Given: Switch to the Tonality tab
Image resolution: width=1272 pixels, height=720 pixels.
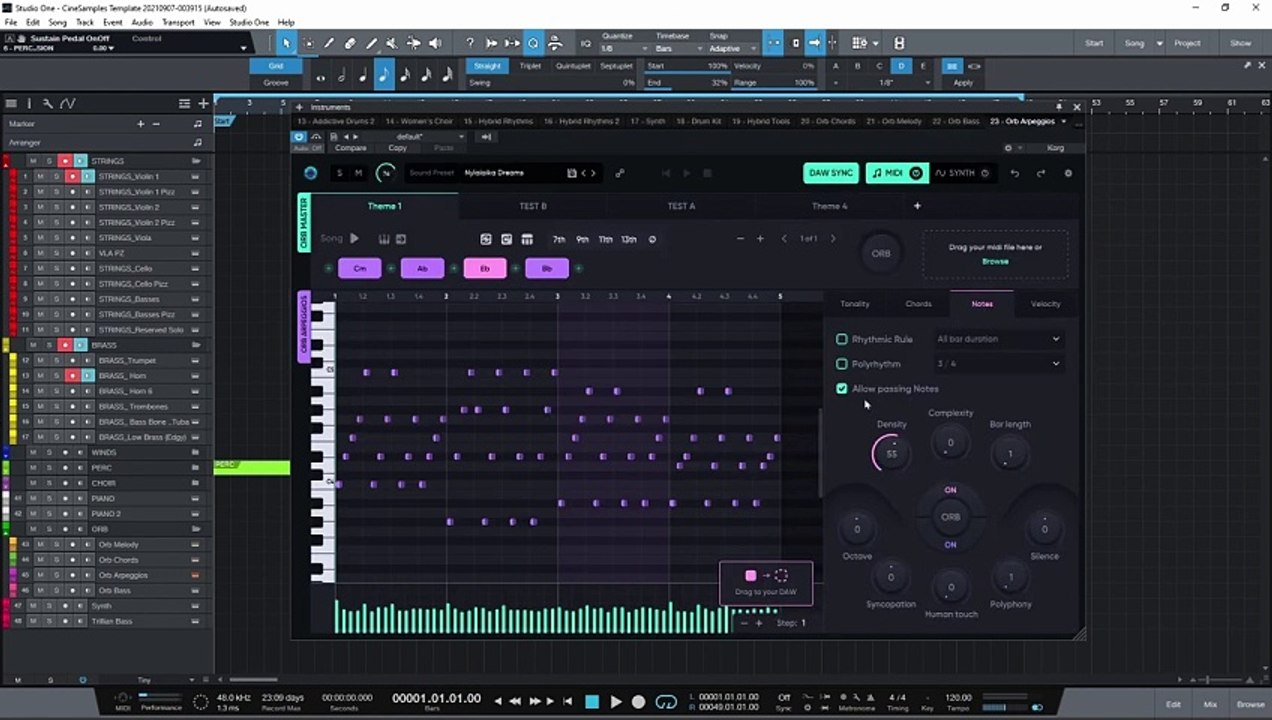Looking at the screenshot, I should [x=855, y=304].
